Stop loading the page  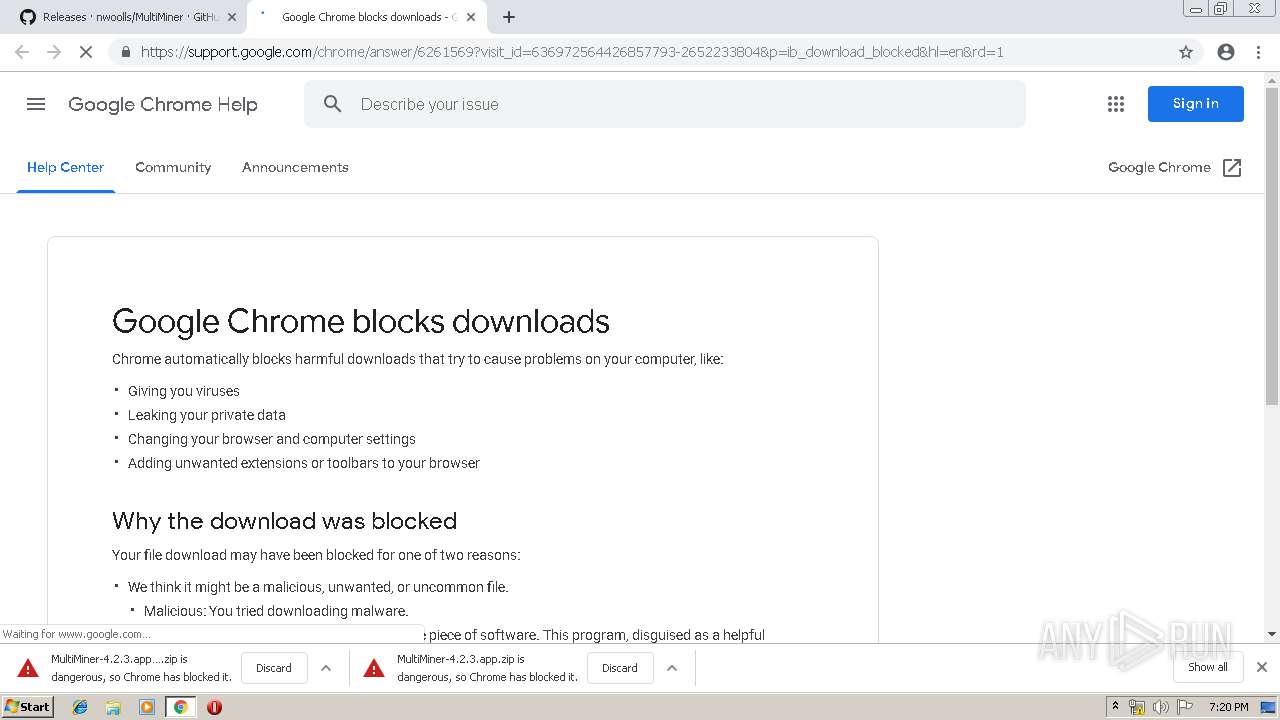86,52
